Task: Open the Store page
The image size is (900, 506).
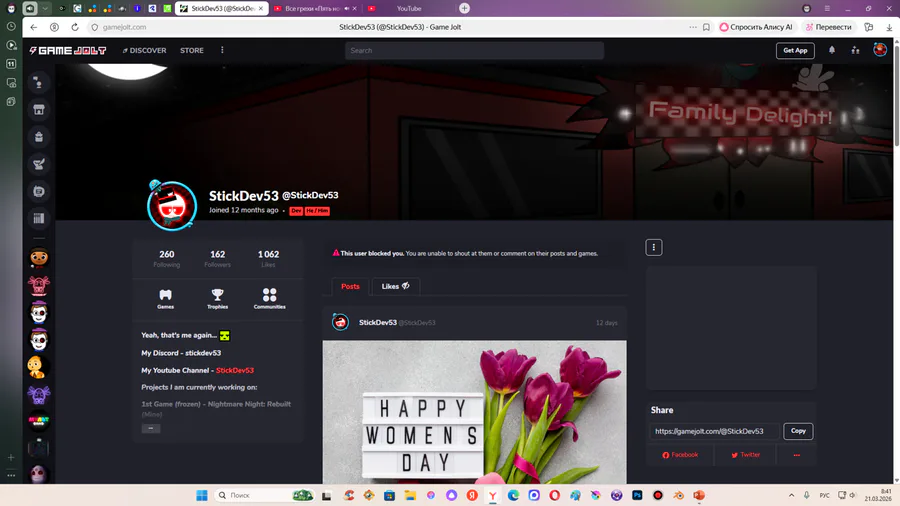Action: (192, 50)
